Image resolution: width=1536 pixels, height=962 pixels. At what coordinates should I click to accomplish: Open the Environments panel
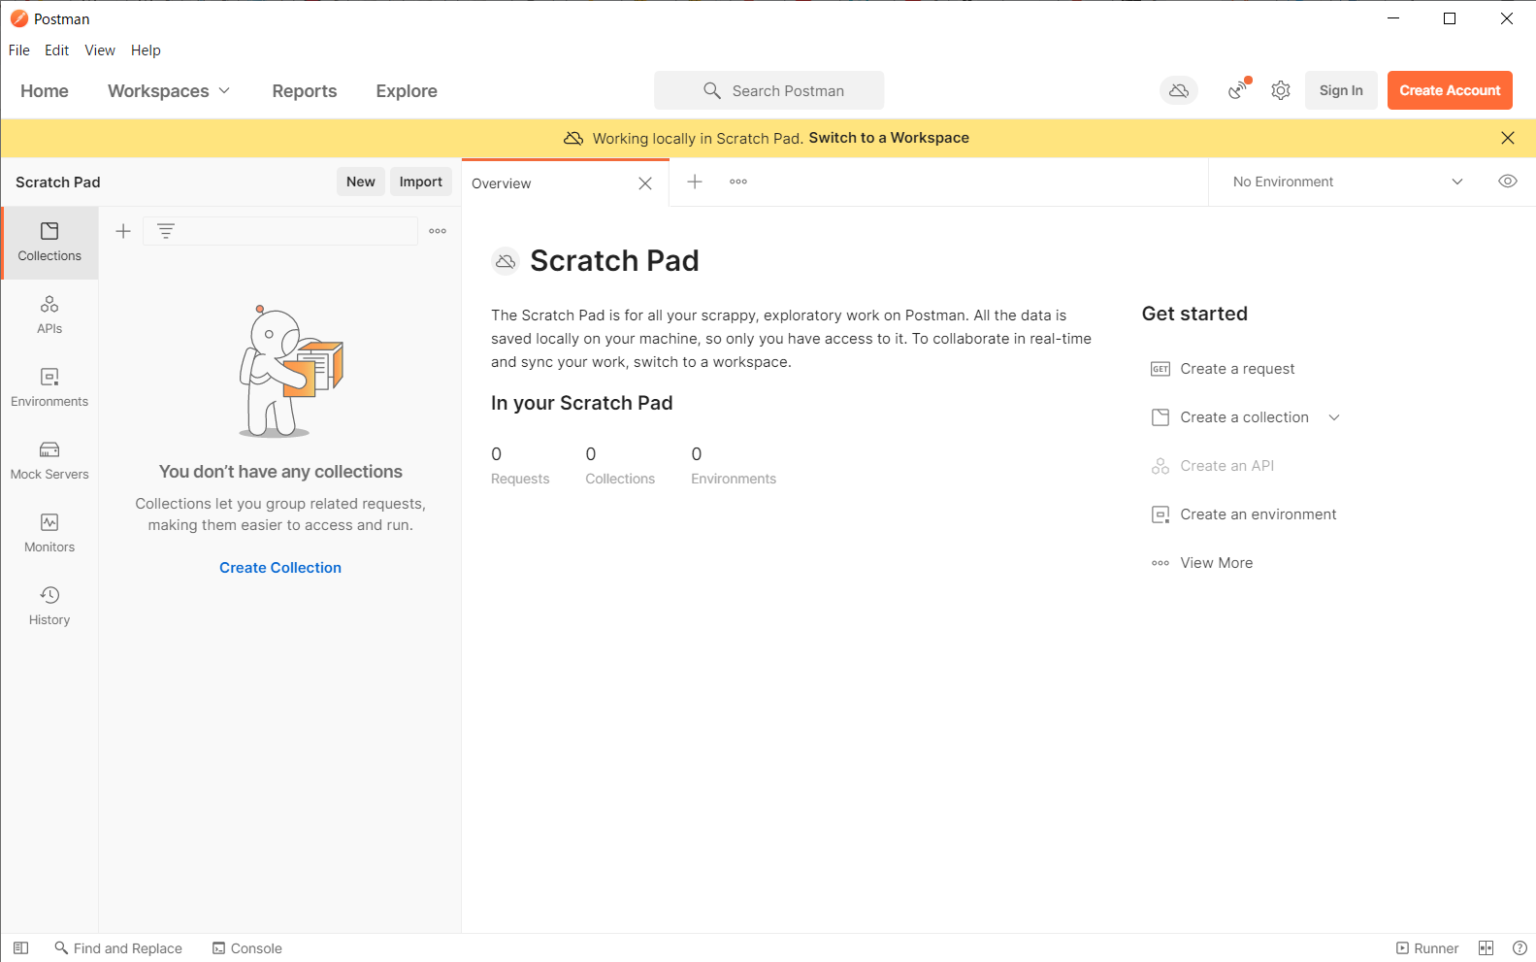click(x=49, y=387)
